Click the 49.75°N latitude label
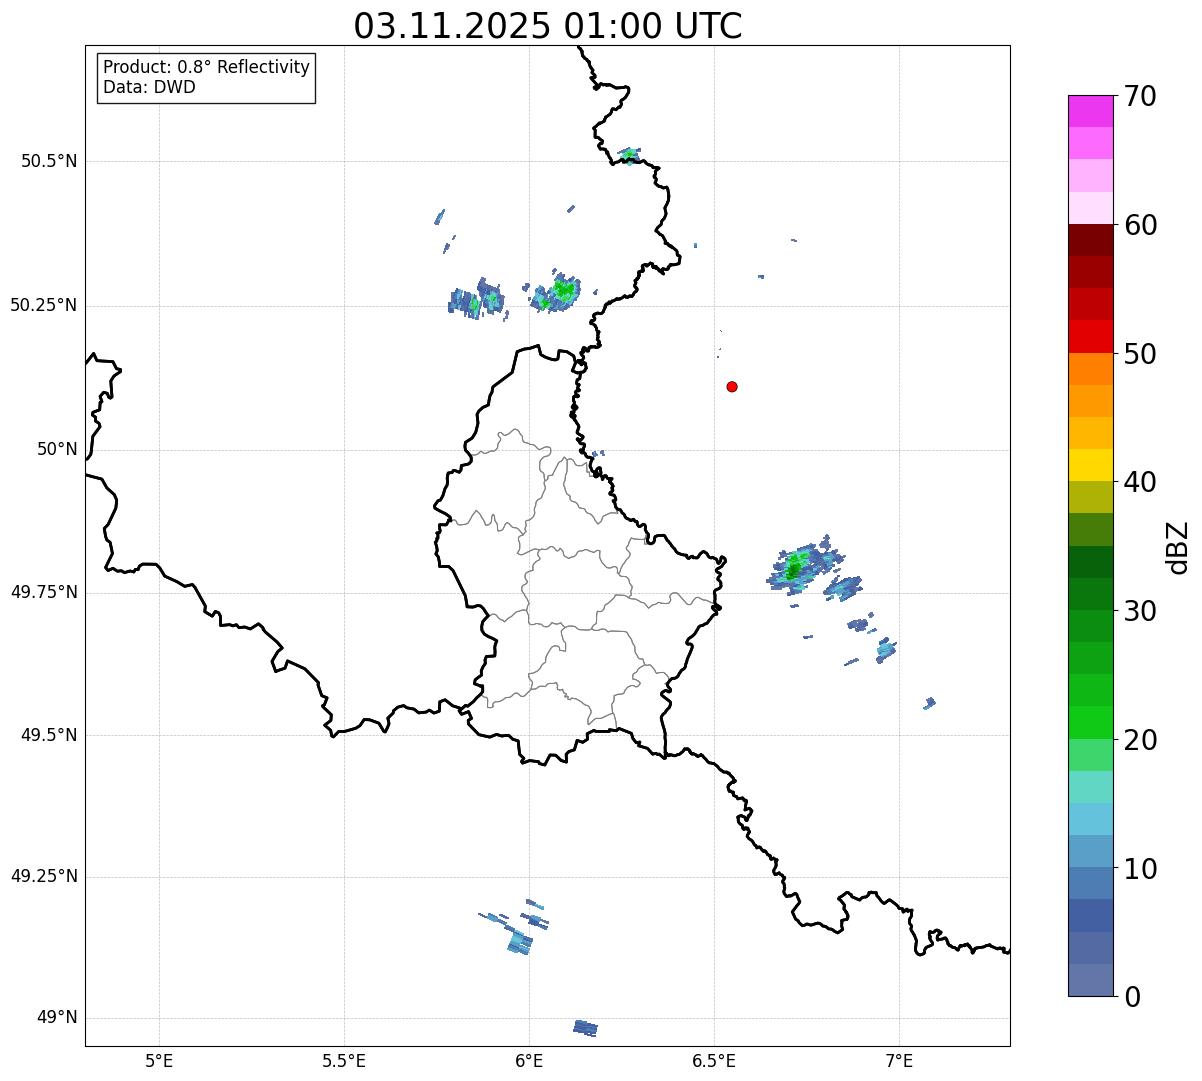Viewport: 1202px width, 1081px height. coord(44,592)
